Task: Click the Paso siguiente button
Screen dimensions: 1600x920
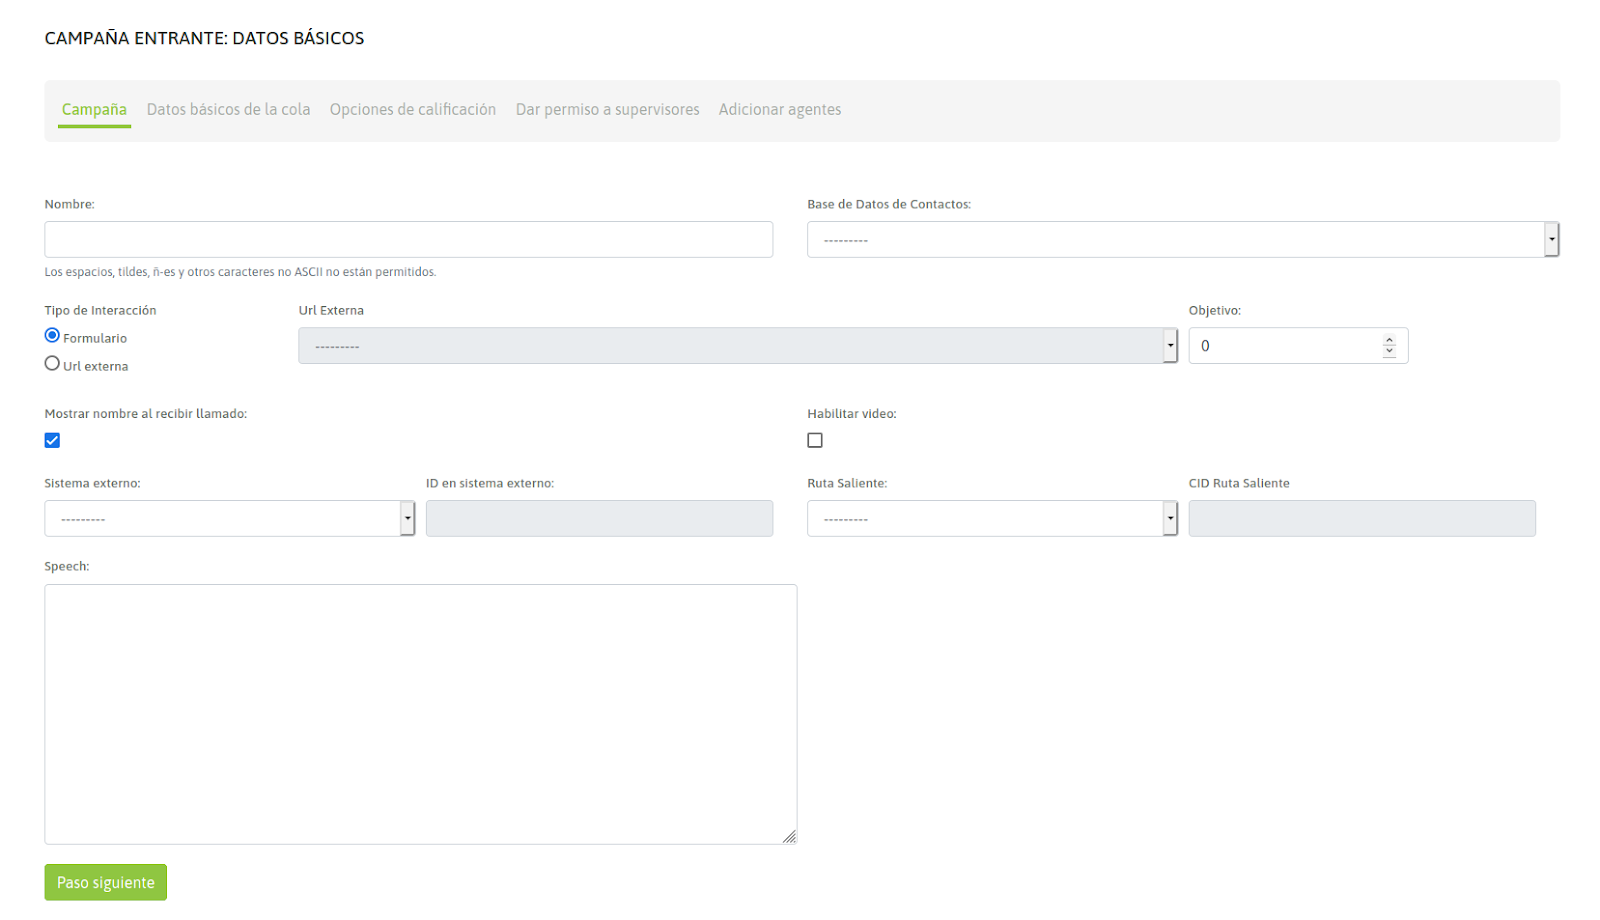Action: tap(105, 882)
